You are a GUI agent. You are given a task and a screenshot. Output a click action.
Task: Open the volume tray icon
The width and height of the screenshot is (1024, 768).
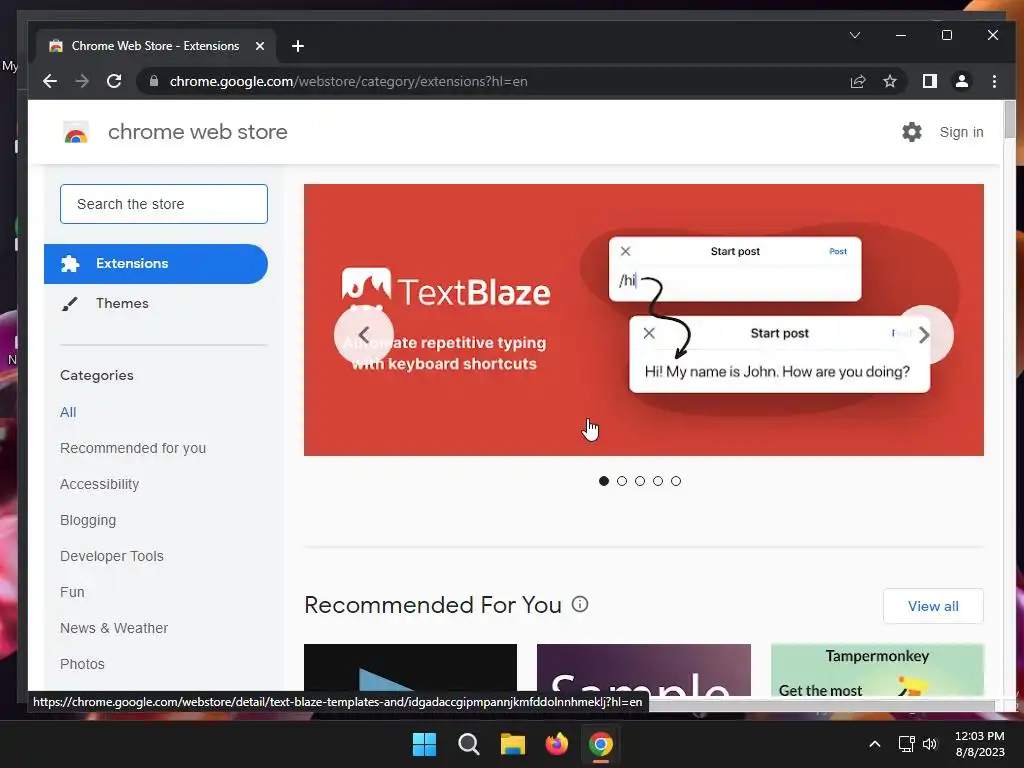930,744
